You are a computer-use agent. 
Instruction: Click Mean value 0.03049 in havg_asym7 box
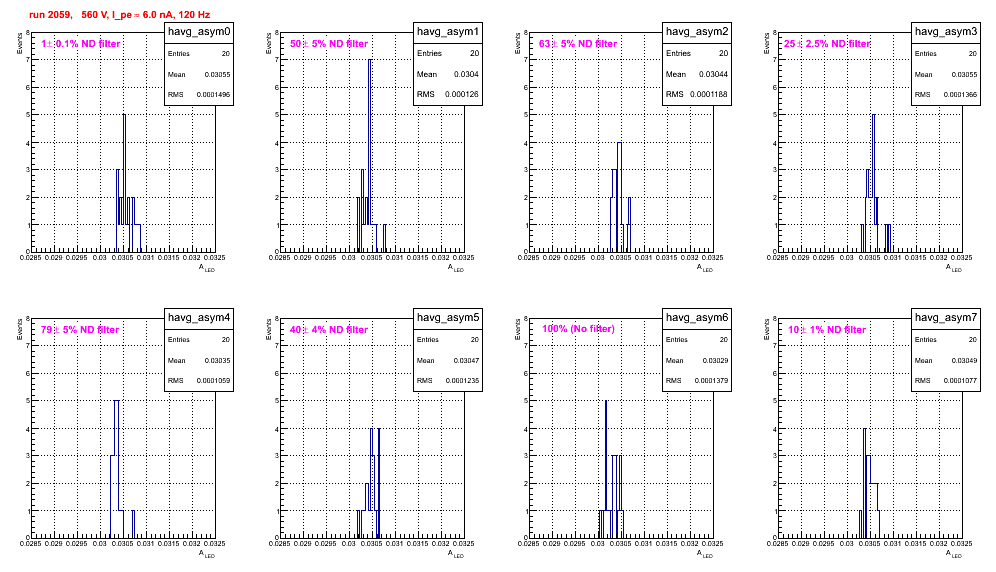[964, 361]
